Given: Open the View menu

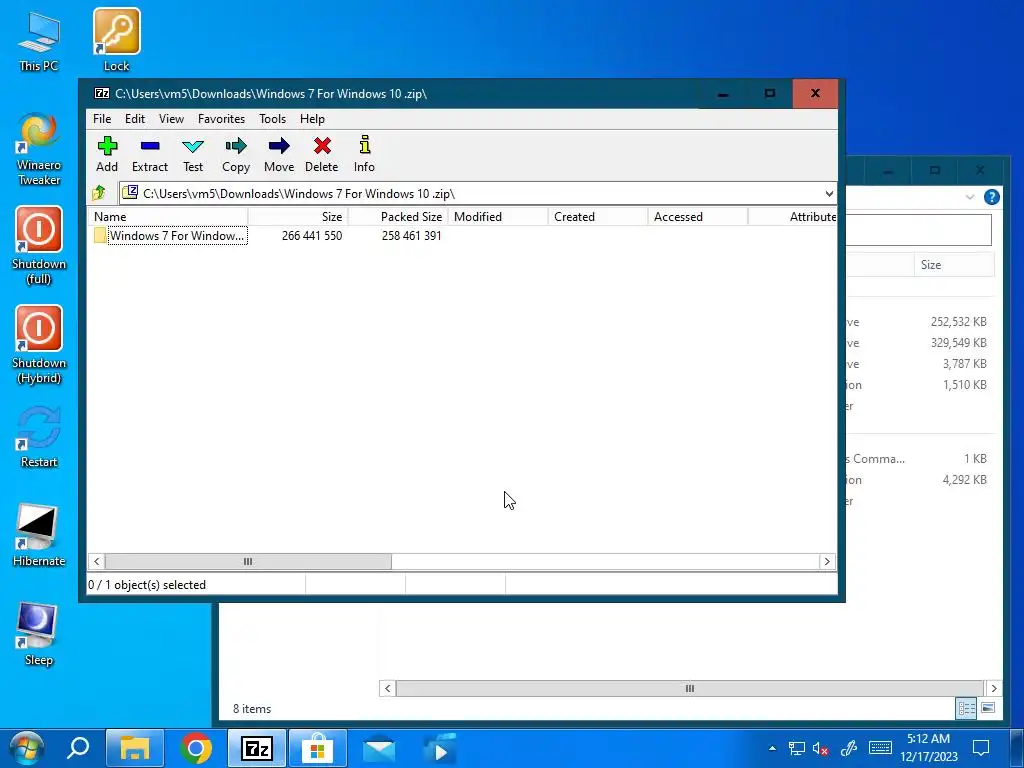Looking at the screenshot, I should click(x=171, y=119).
